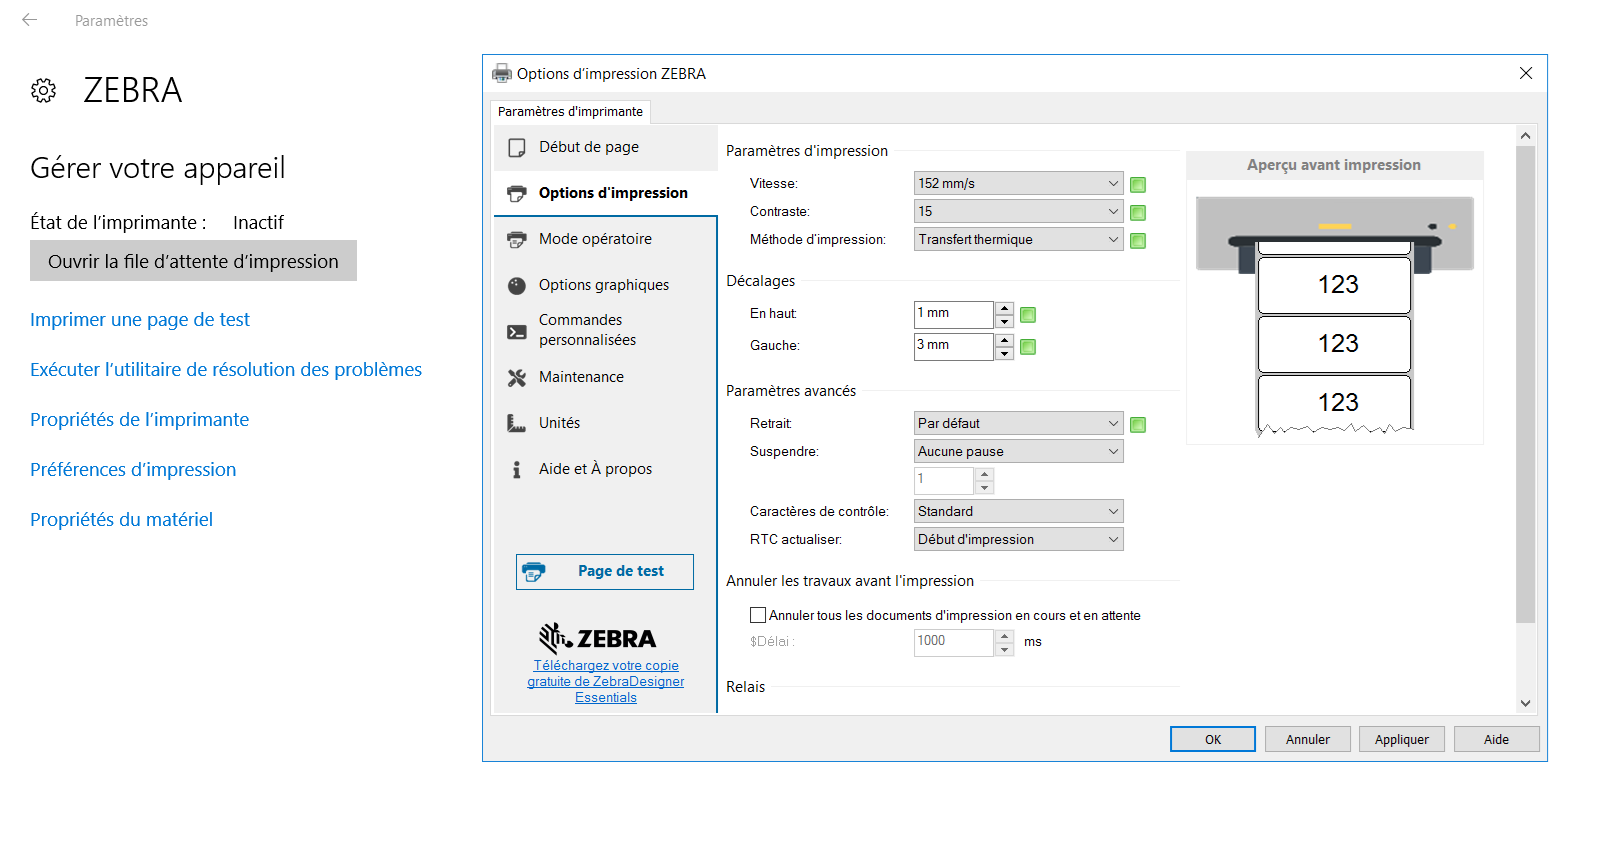Click the dialog's vertical scrollbar down arrow

(1525, 703)
